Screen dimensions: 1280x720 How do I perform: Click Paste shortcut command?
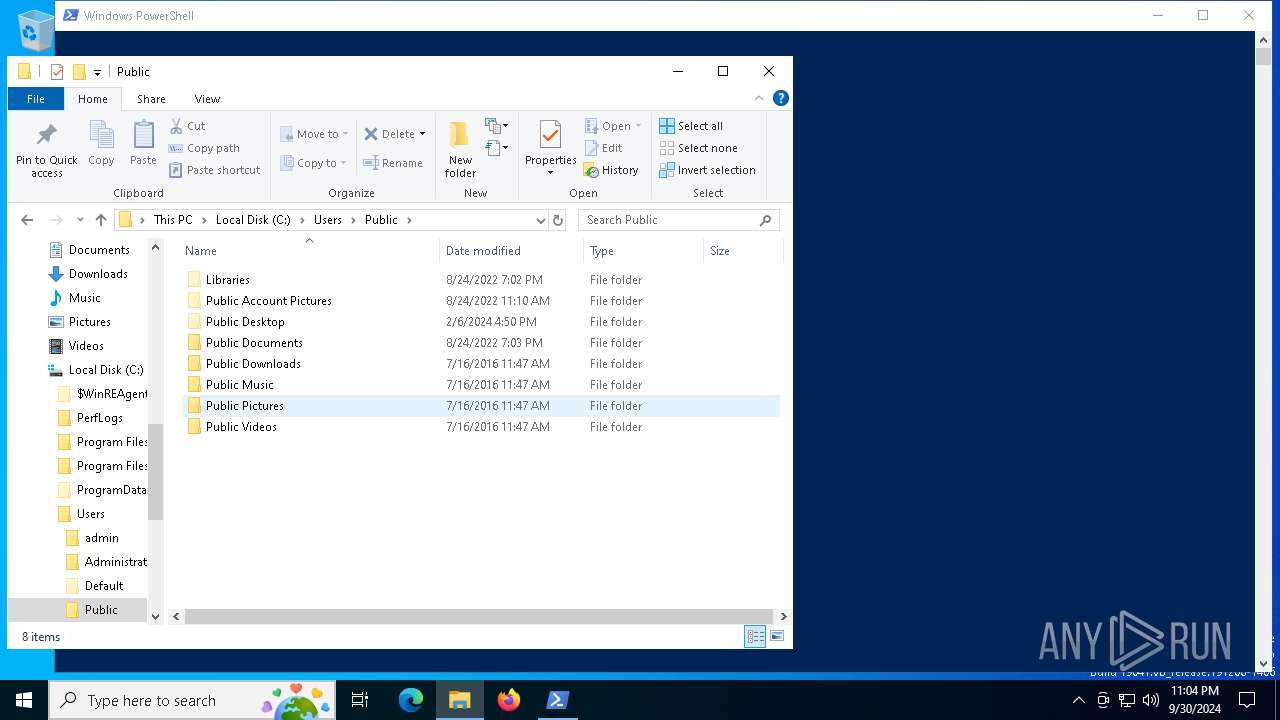click(x=214, y=170)
